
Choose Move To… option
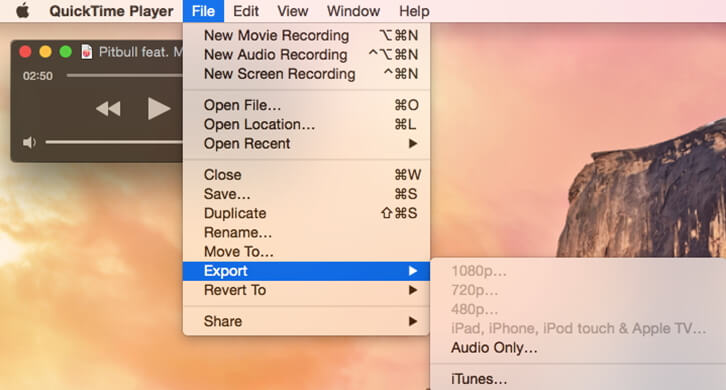click(307, 252)
